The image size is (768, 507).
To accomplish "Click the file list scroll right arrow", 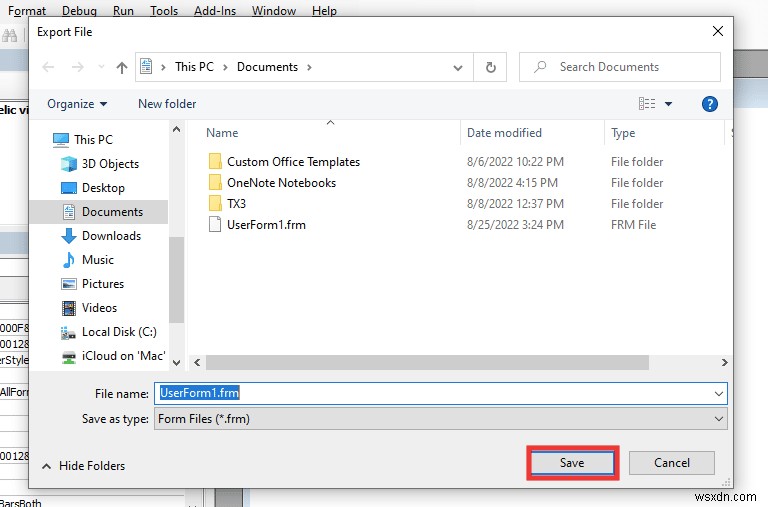I will (x=724, y=362).
